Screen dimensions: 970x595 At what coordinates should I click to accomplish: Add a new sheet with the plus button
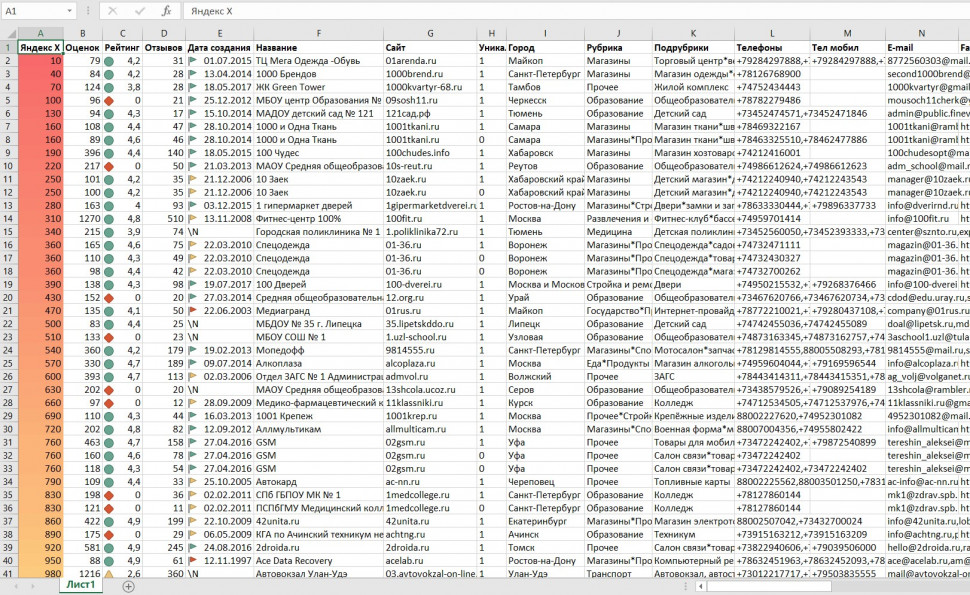pos(129,586)
